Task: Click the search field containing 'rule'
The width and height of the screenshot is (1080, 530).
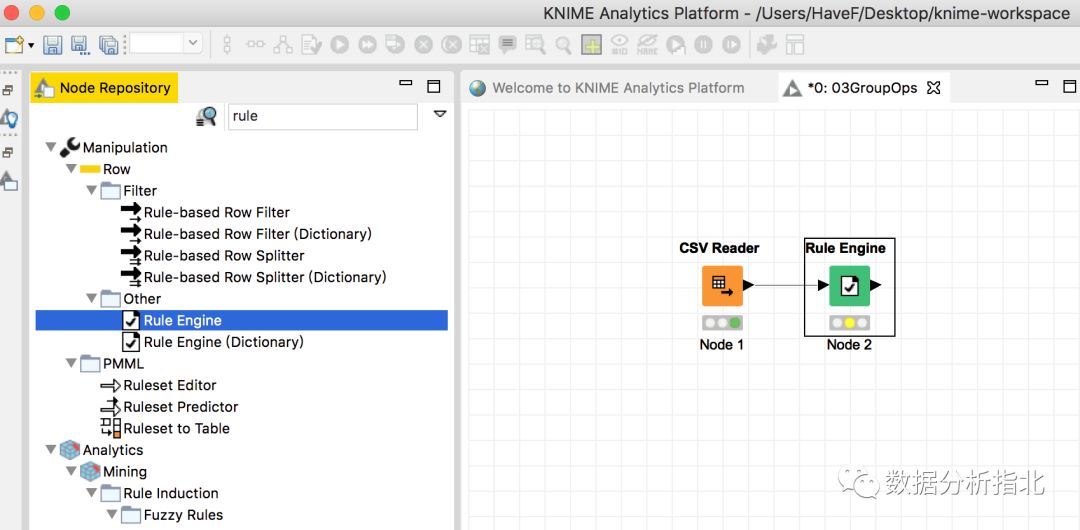Action: pos(322,116)
